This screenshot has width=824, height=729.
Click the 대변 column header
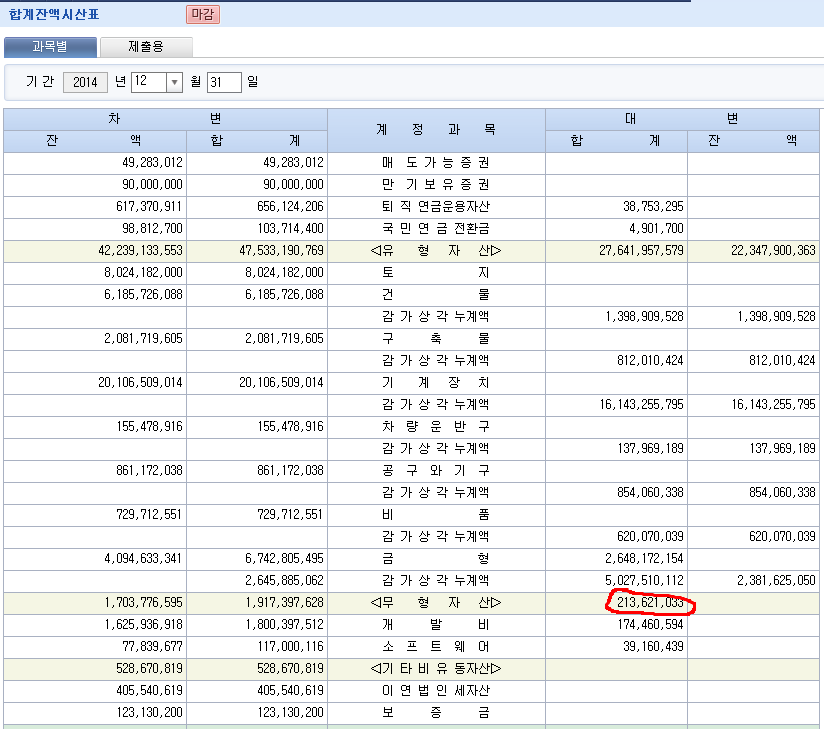[683, 119]
